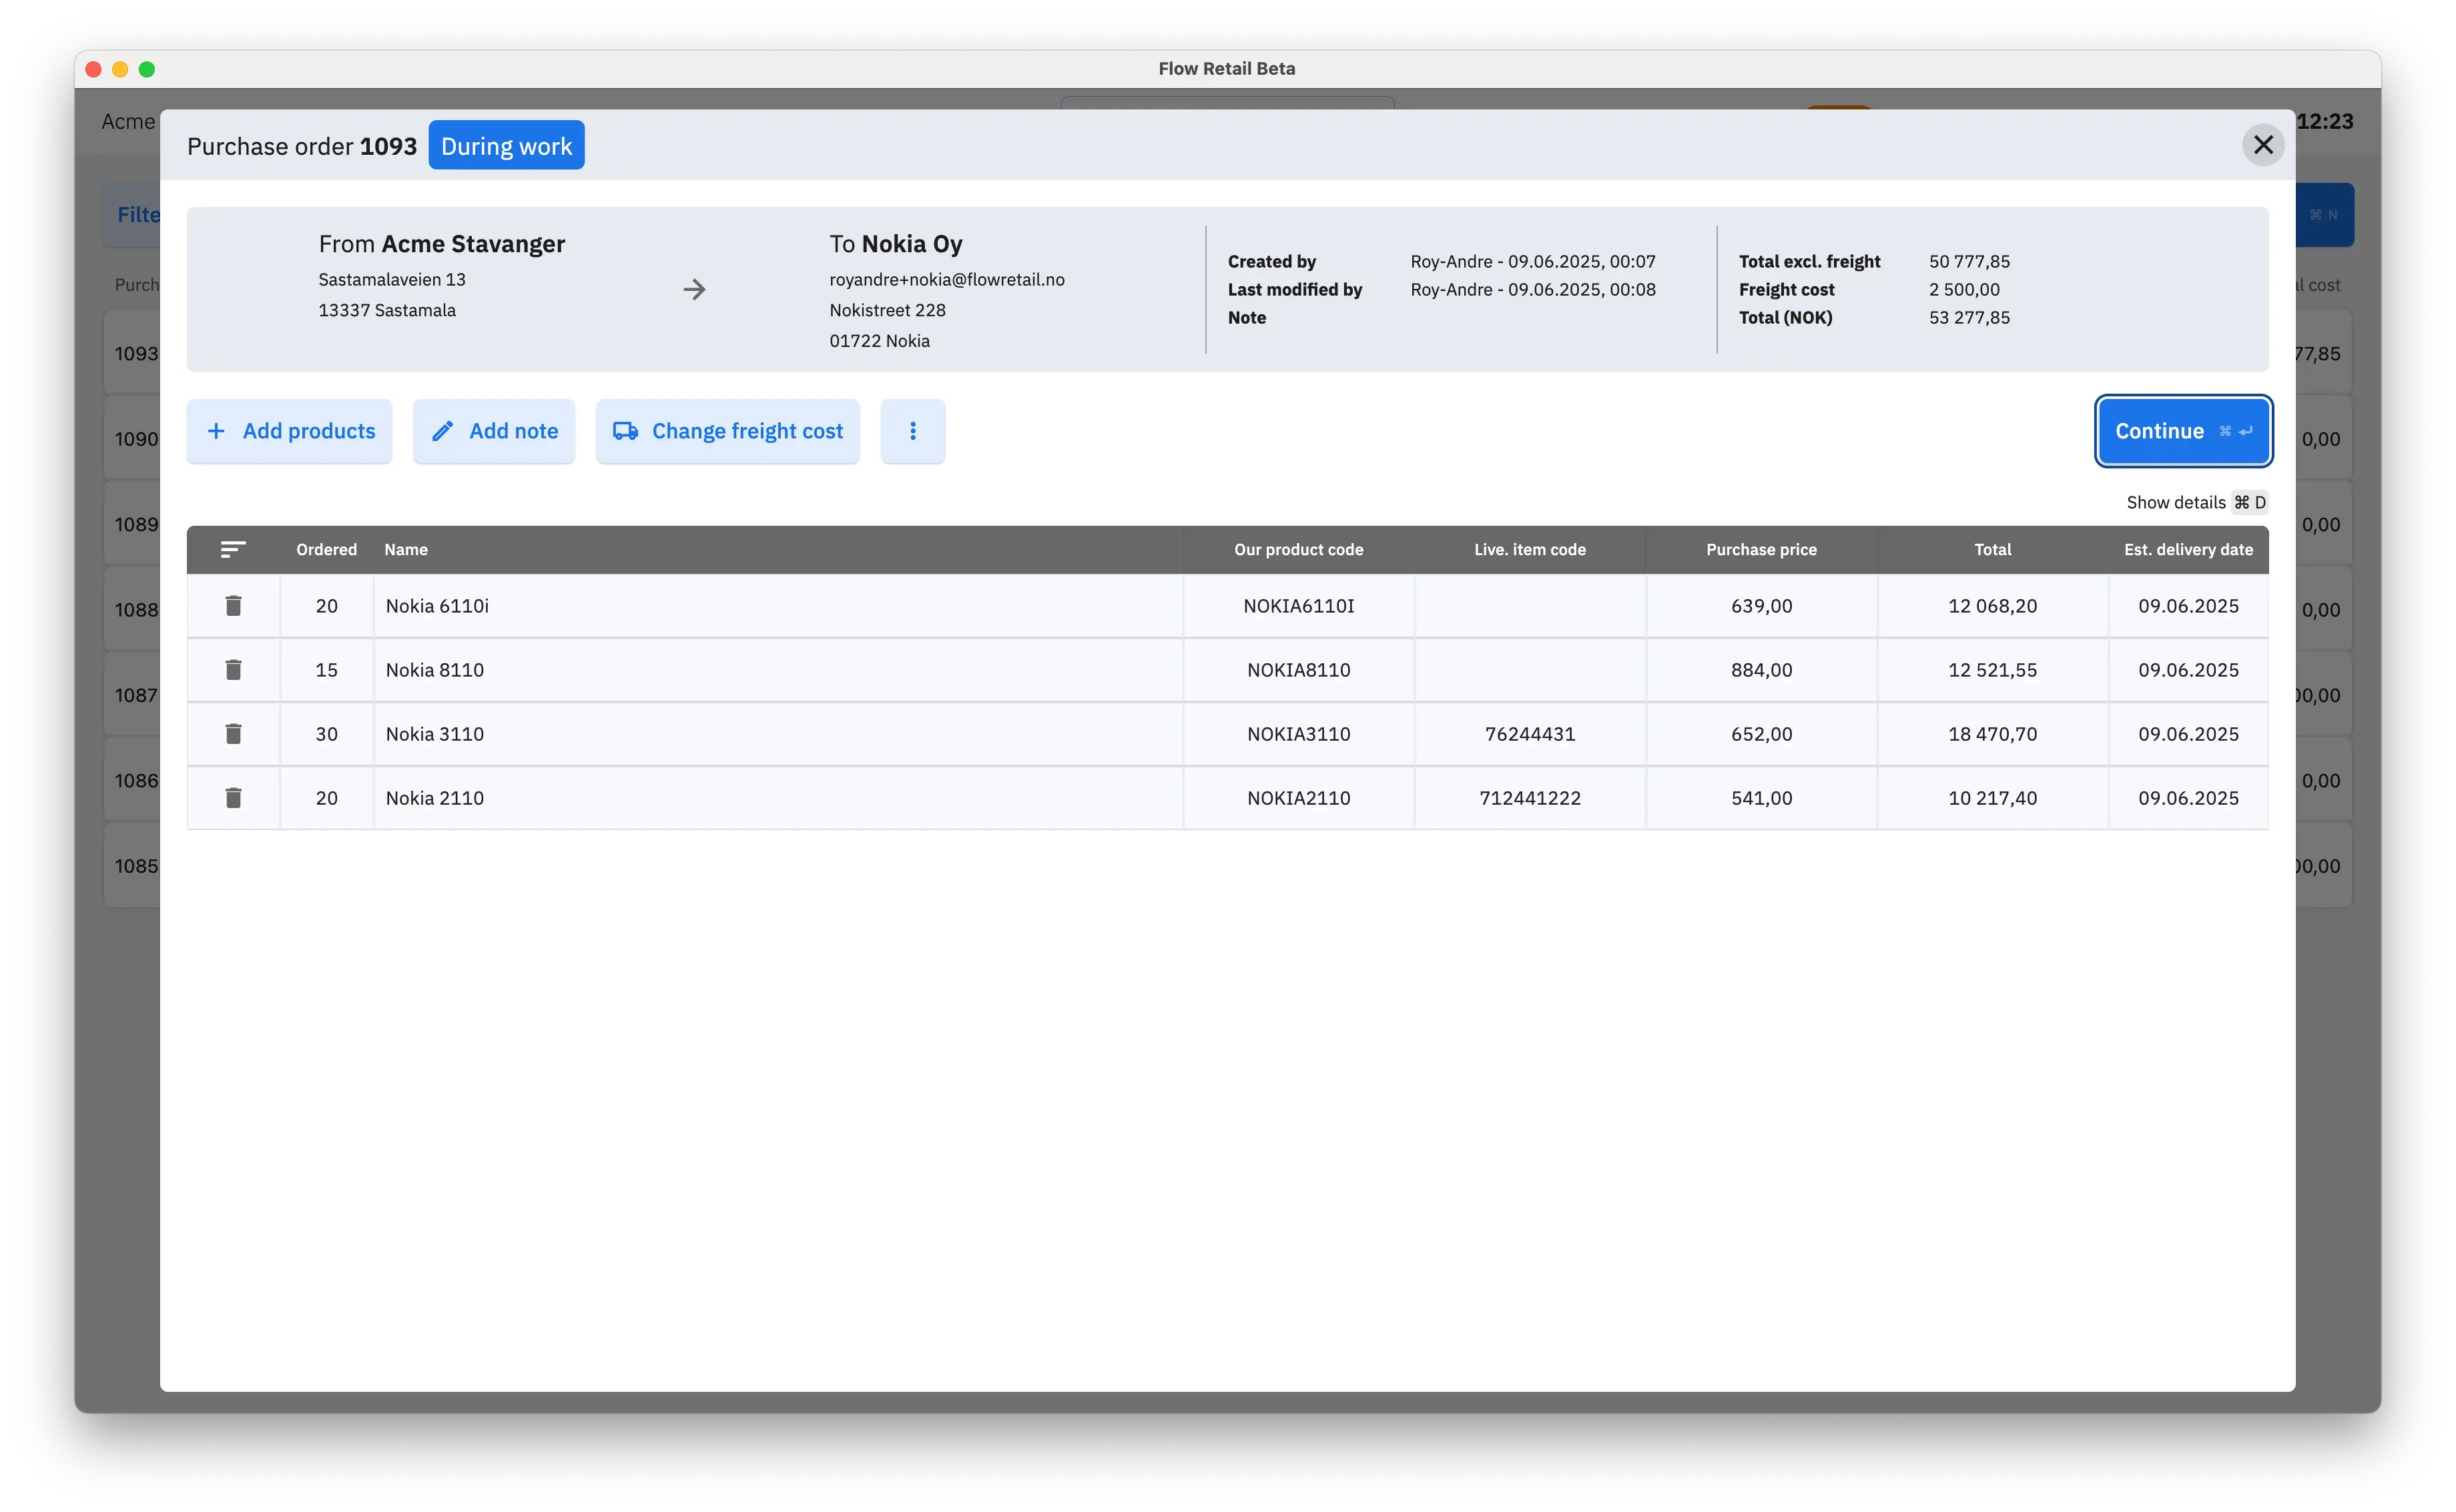Select ordered quantity 30 for Nokia 3110

tap(327, 734)
